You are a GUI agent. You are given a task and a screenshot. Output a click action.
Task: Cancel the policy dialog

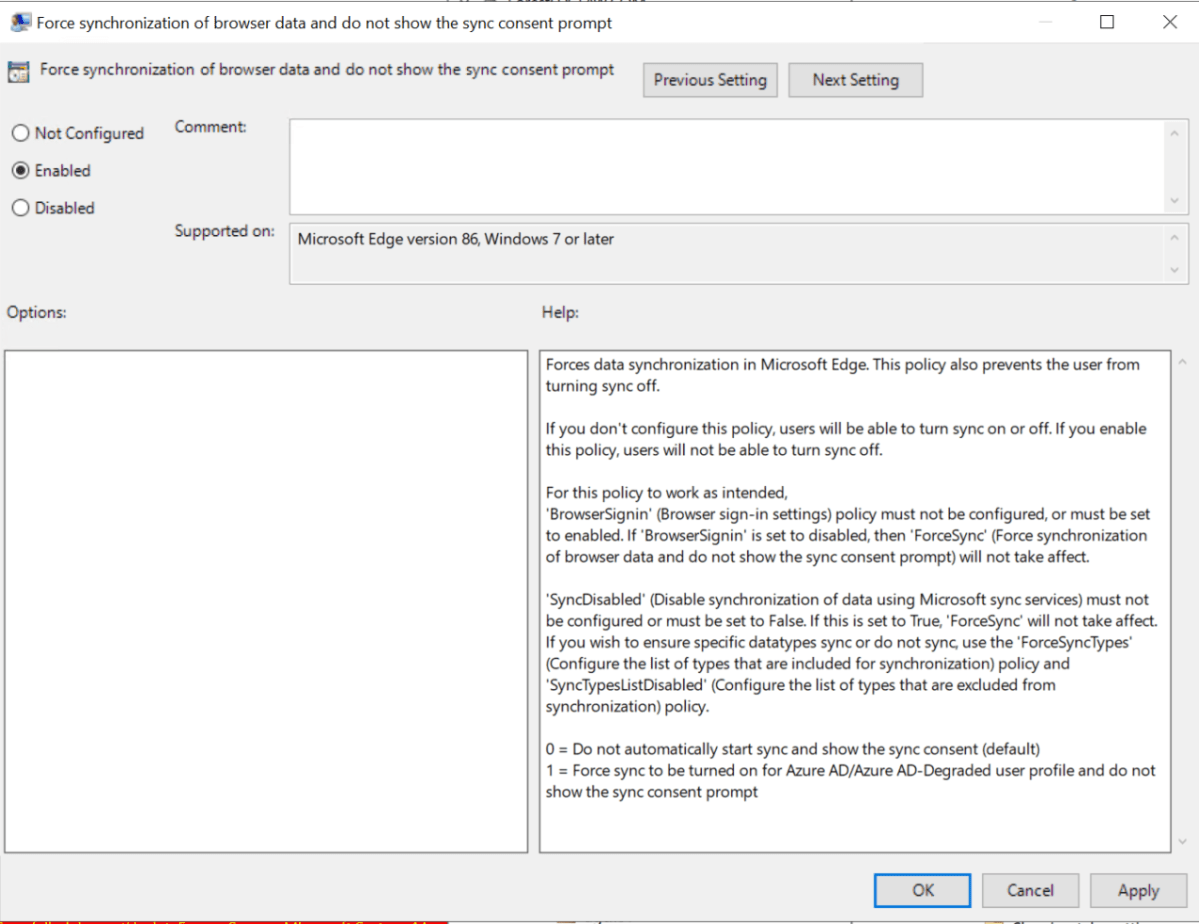click(1030, 890)
